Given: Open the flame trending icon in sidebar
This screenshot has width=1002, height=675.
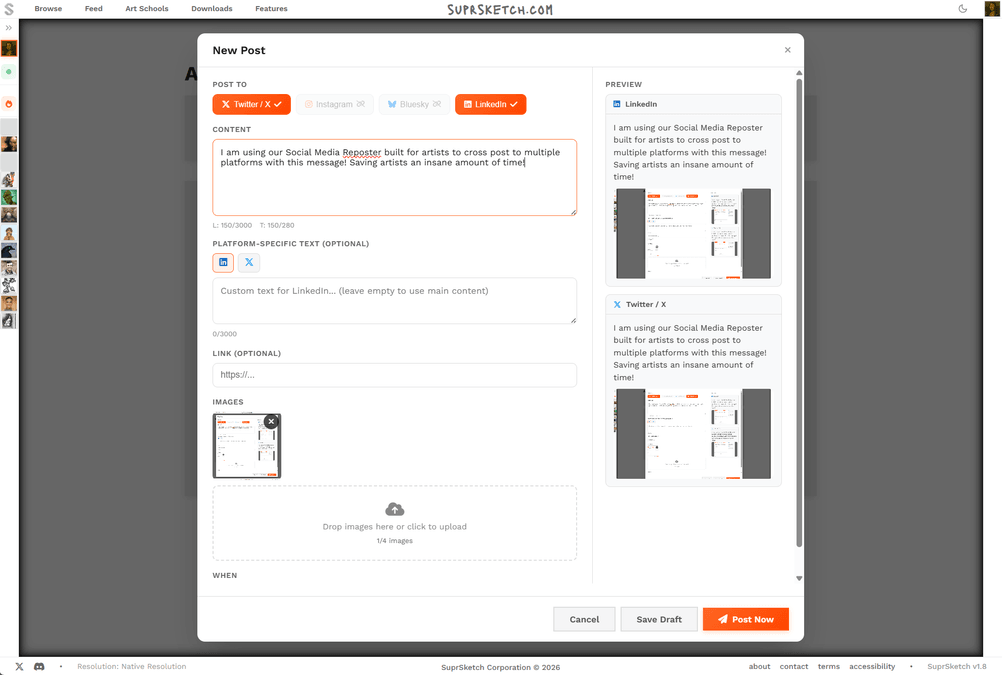Looking at the screenshot, I should 9,104.
